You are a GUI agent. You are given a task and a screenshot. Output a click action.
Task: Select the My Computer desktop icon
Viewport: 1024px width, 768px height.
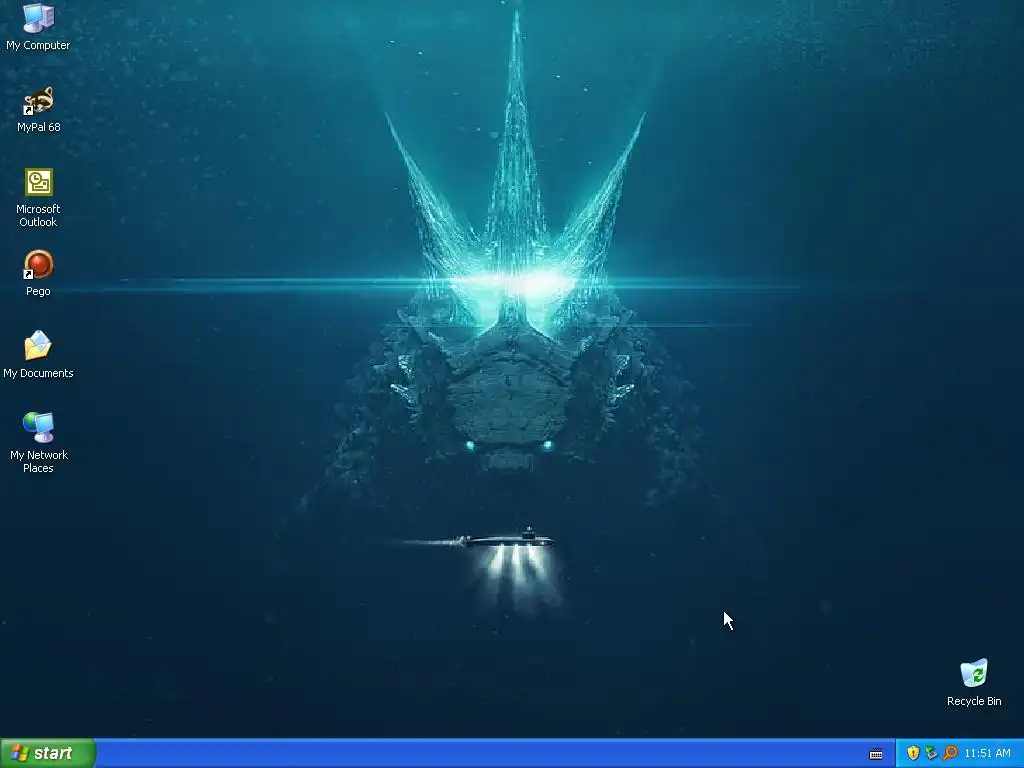click(x=38, y=27)
